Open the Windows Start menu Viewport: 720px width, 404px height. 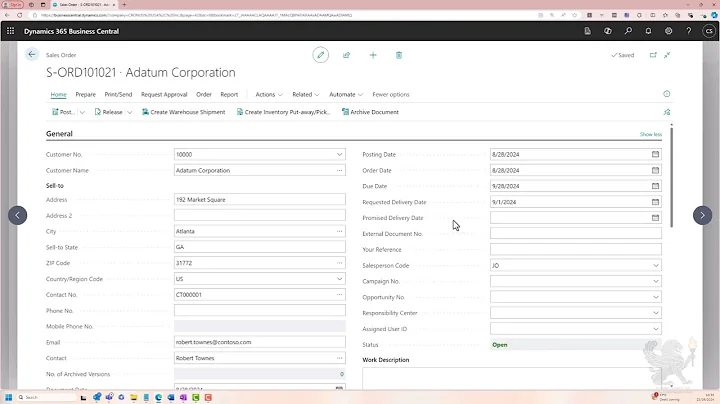pos(8,397)
